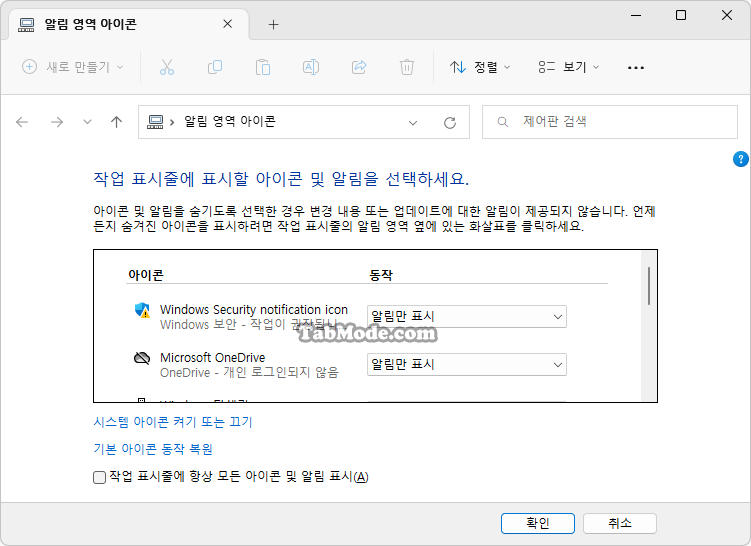Open the 보기 view dropdown

pyautogui.click(x=569, y=67)
